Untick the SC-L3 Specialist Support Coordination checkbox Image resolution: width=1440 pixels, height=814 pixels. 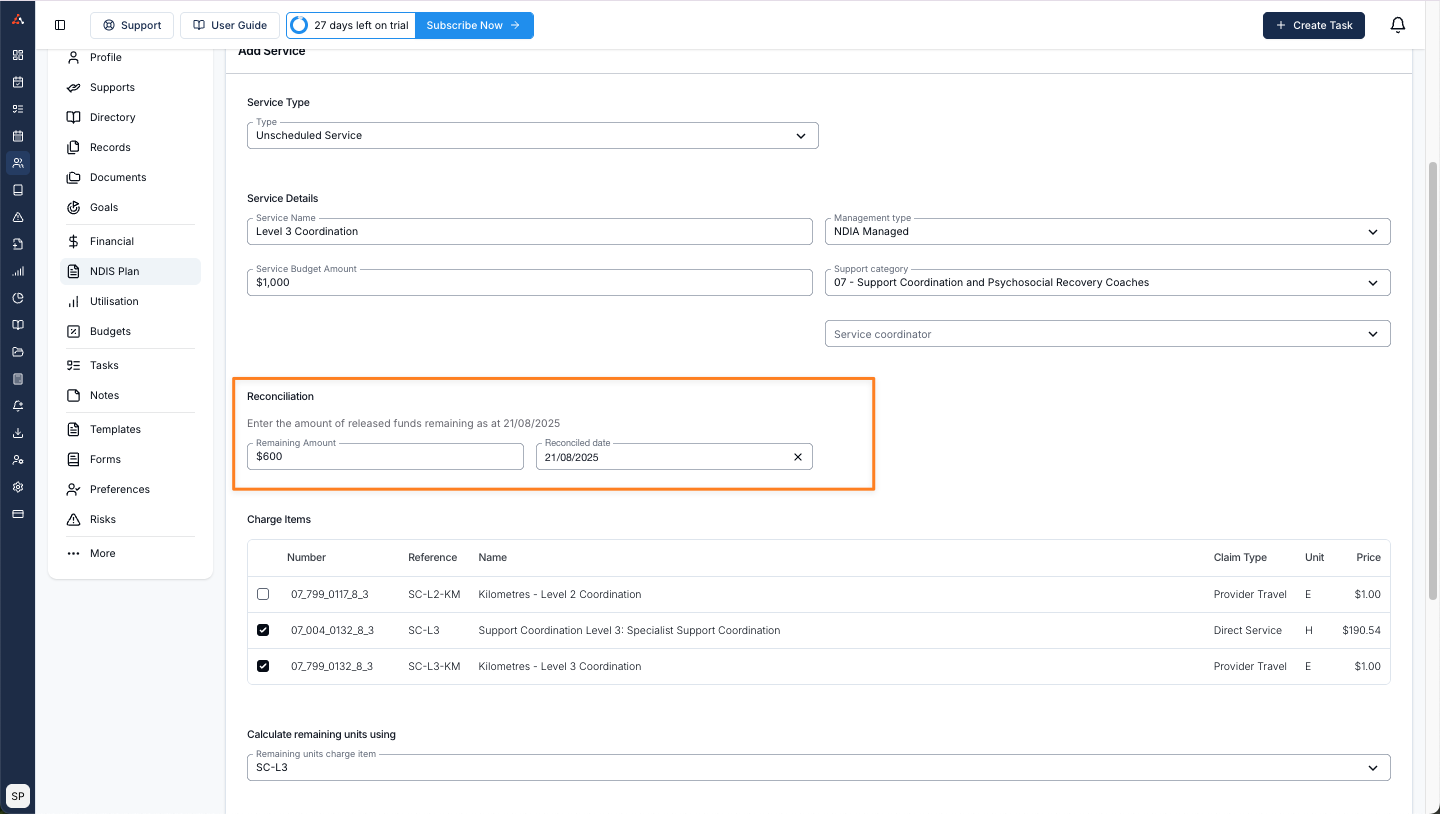point(263,630)
